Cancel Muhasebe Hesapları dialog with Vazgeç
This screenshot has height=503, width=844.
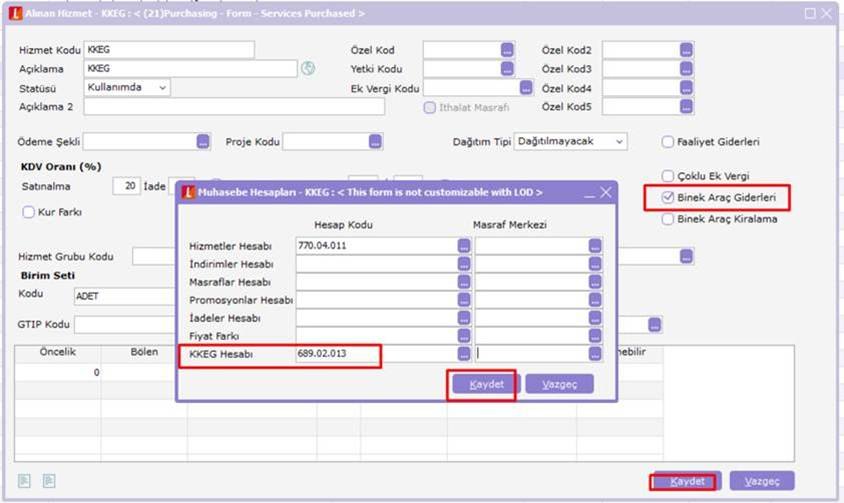(x=559, y=385)
